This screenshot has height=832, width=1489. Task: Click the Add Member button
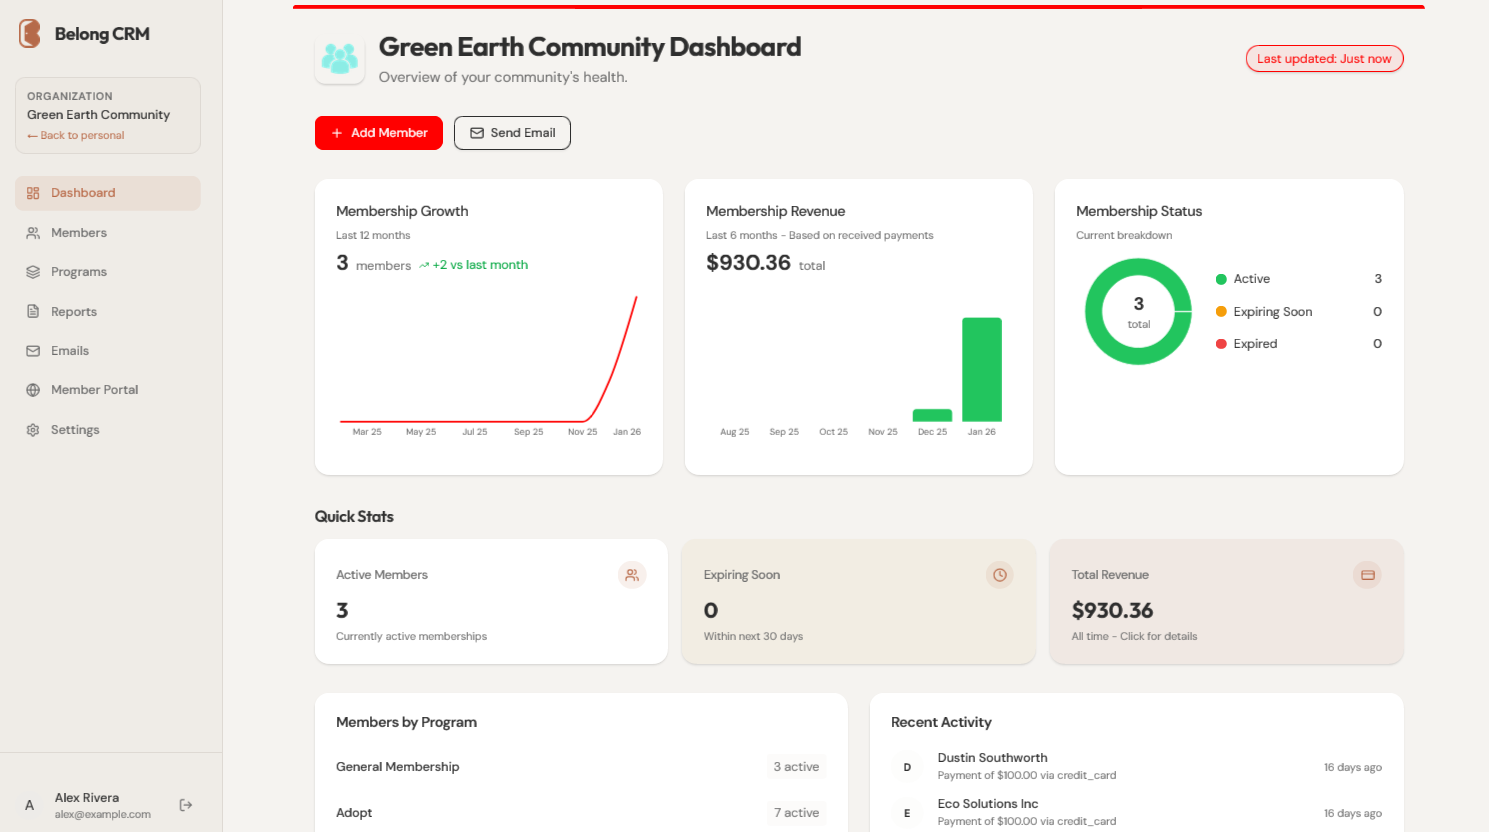point(378,132)
